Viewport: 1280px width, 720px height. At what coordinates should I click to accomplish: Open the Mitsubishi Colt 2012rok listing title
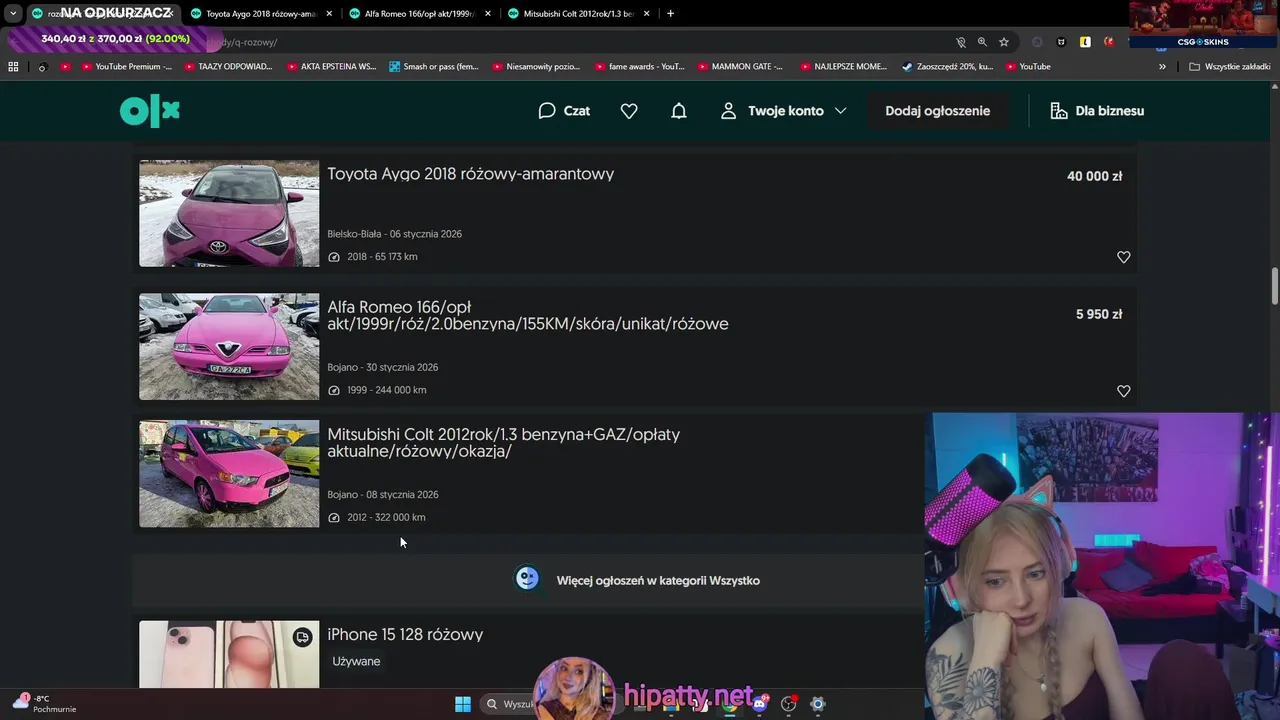point(503,442)
